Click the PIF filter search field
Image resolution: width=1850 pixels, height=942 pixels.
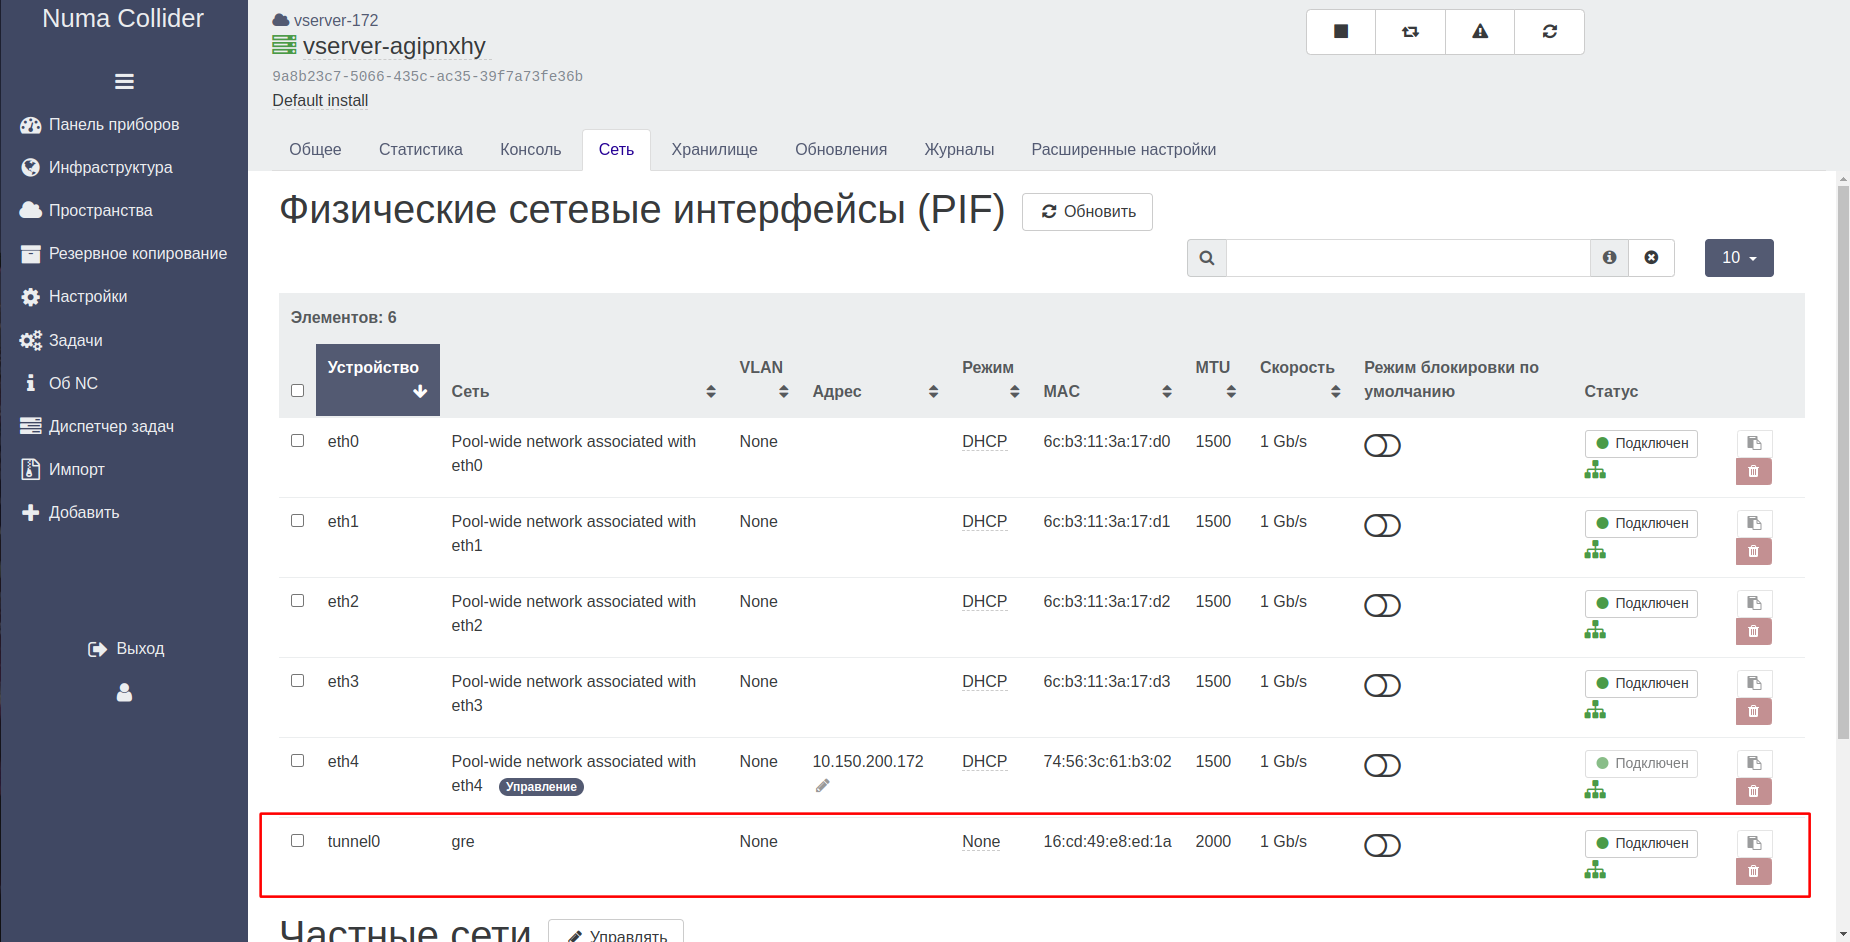point(1408,258)
